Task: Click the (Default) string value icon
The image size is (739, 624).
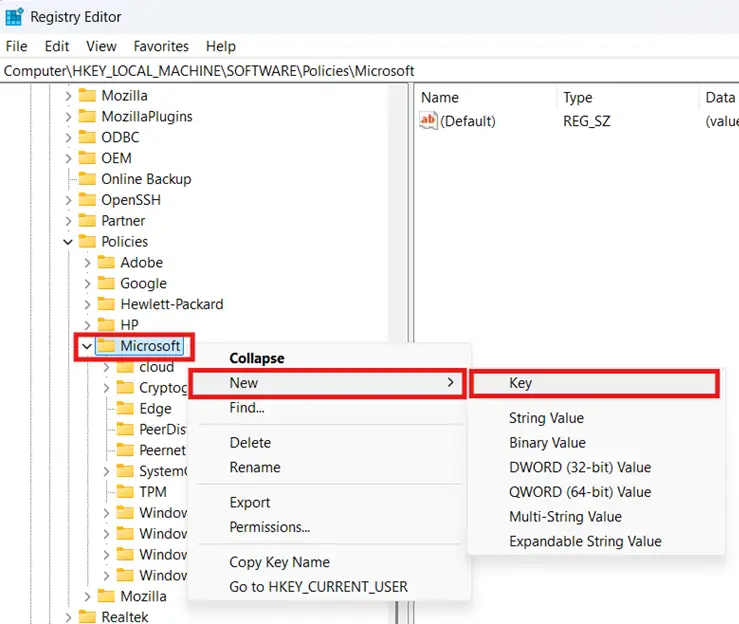Action: [x=428, y=121]
